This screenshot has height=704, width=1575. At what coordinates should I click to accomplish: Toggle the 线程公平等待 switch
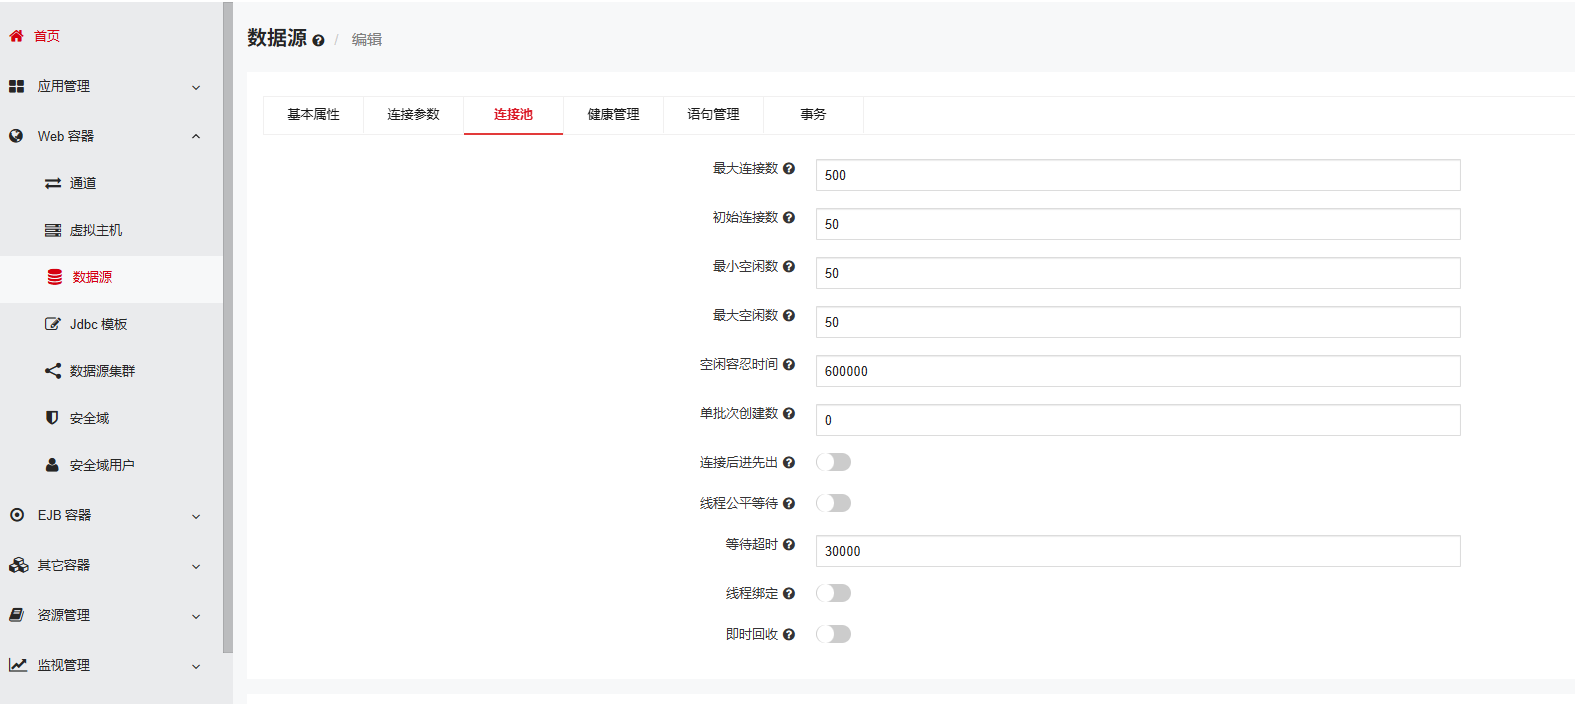pyautogui.click(x=833, y=503)
